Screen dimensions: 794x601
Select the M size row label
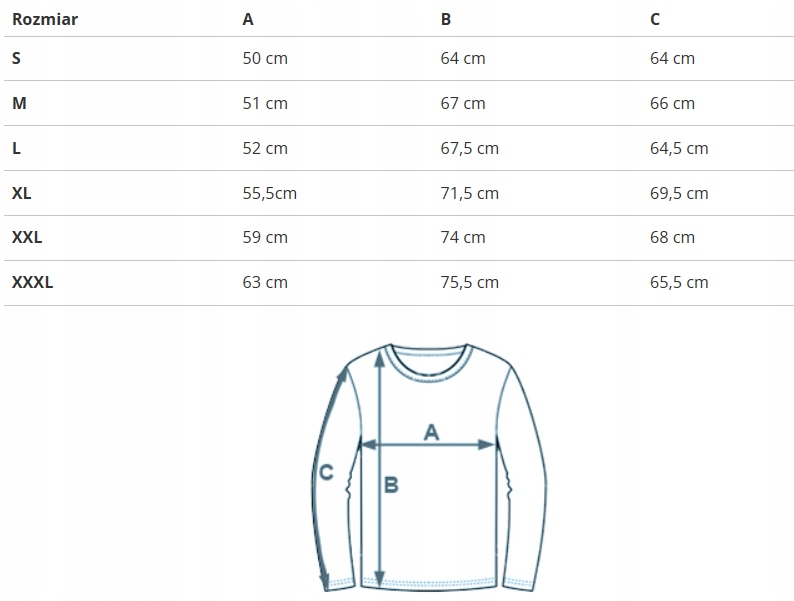(19, 103)
